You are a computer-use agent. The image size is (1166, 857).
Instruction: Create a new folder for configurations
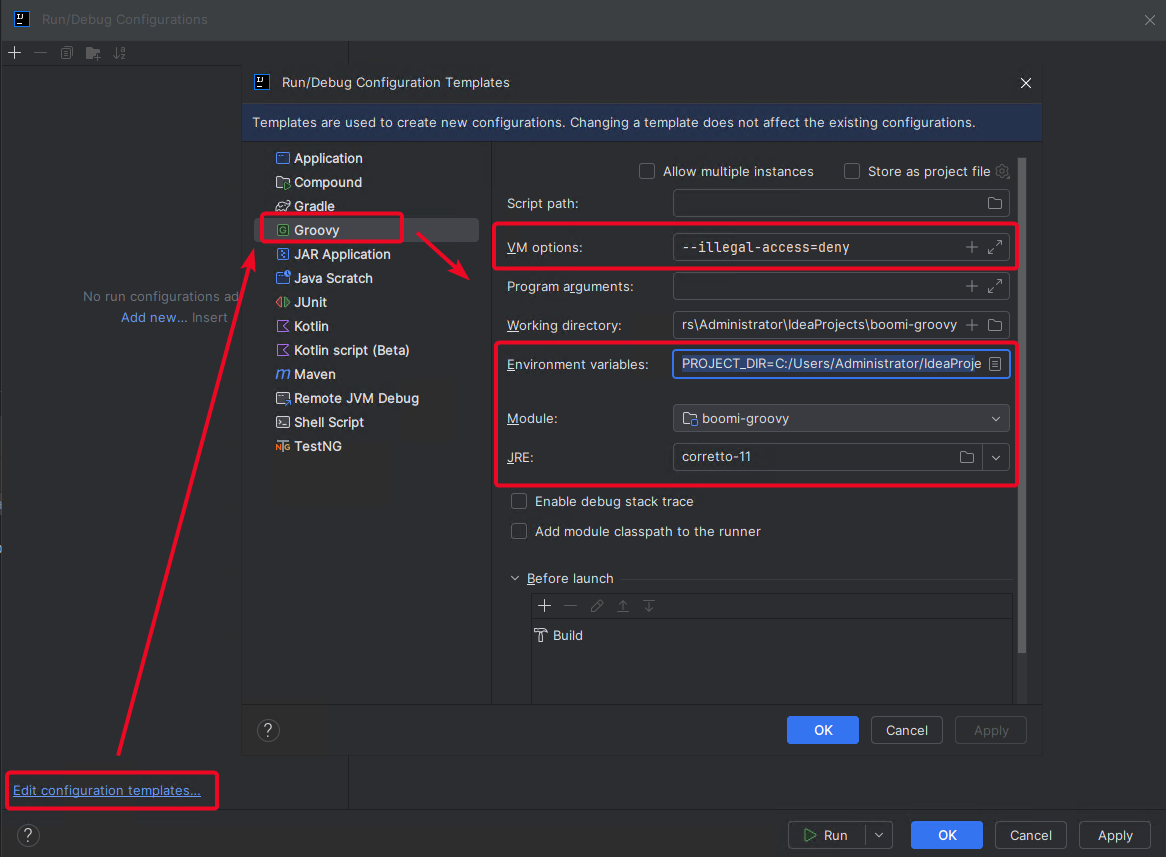[92, 52]
